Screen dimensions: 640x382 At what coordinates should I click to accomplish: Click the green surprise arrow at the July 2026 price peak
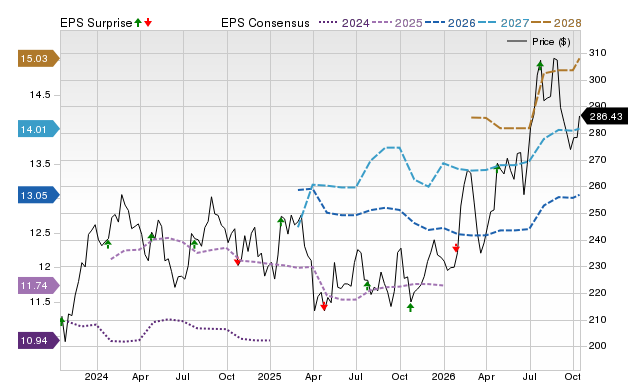click(540, 65)
